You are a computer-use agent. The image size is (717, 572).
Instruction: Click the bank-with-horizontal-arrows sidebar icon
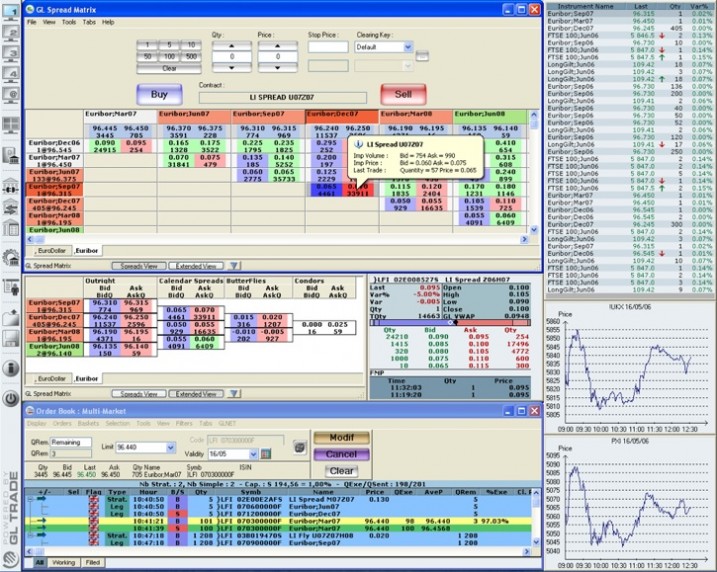[11, 188]
